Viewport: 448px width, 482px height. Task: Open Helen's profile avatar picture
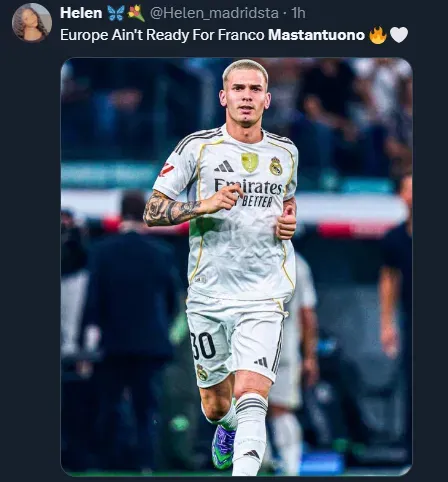point(32,23)
